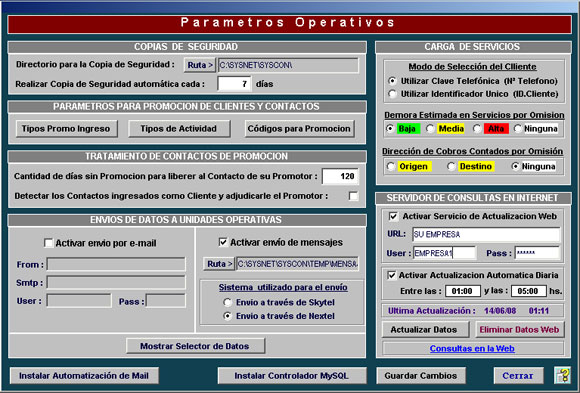Click Sistema utilizado para el envío heading
Viewport: 580px width, 393px height.
(283, 287)
